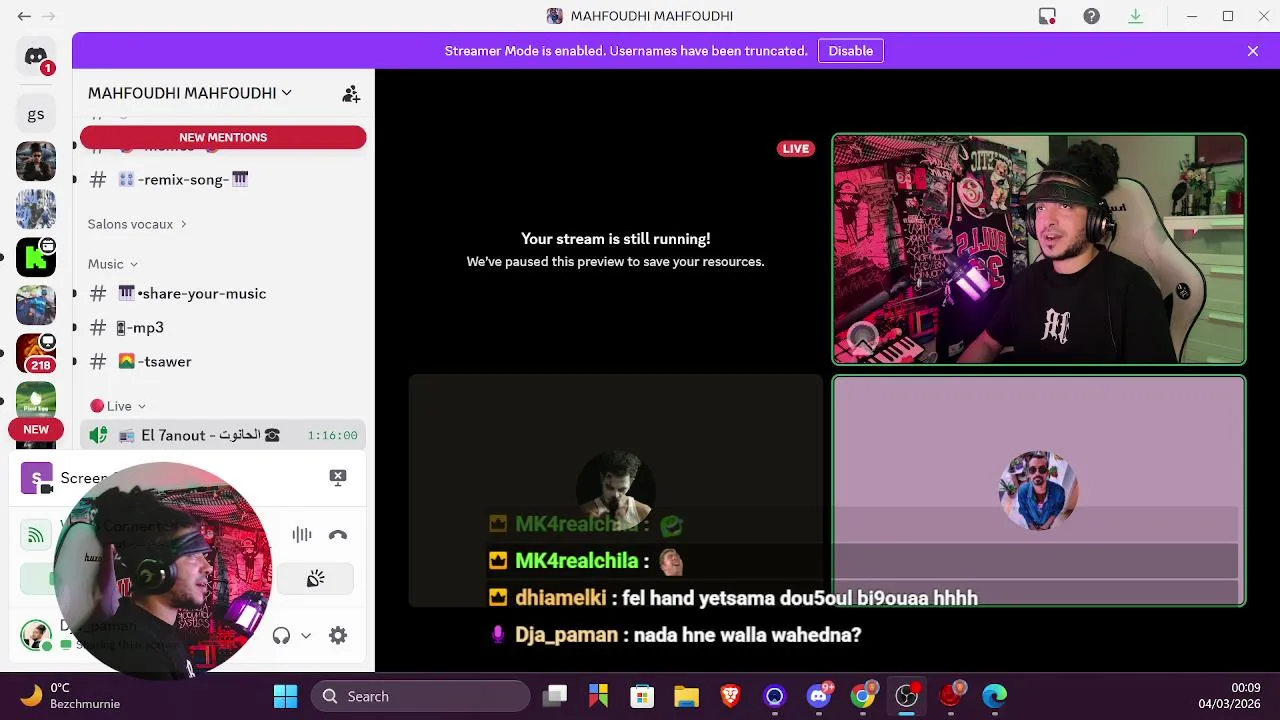Focus the webcam video tile of streamer
Viewport: 1280px width, 720px height.
1039,249
